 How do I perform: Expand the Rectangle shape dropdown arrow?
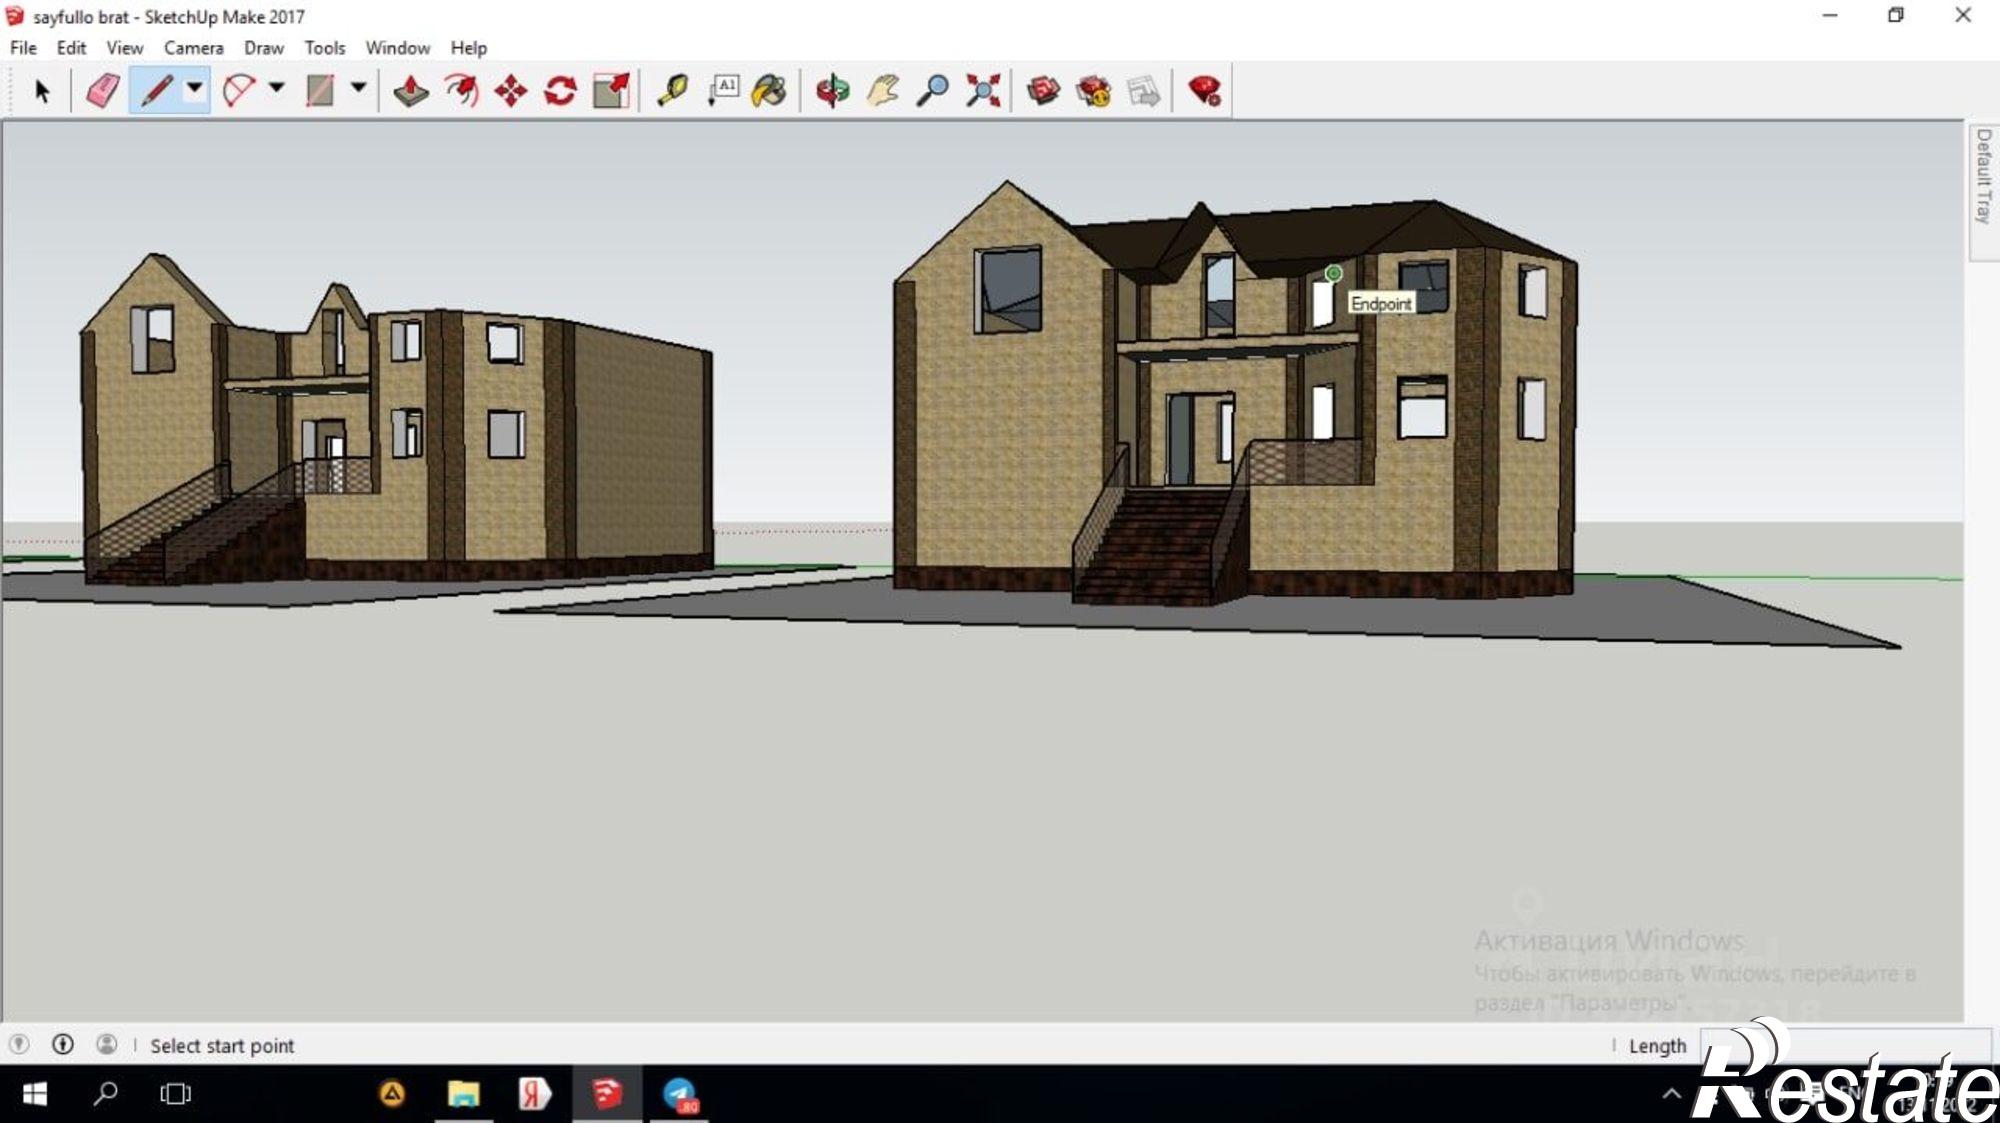click(358, 88)
